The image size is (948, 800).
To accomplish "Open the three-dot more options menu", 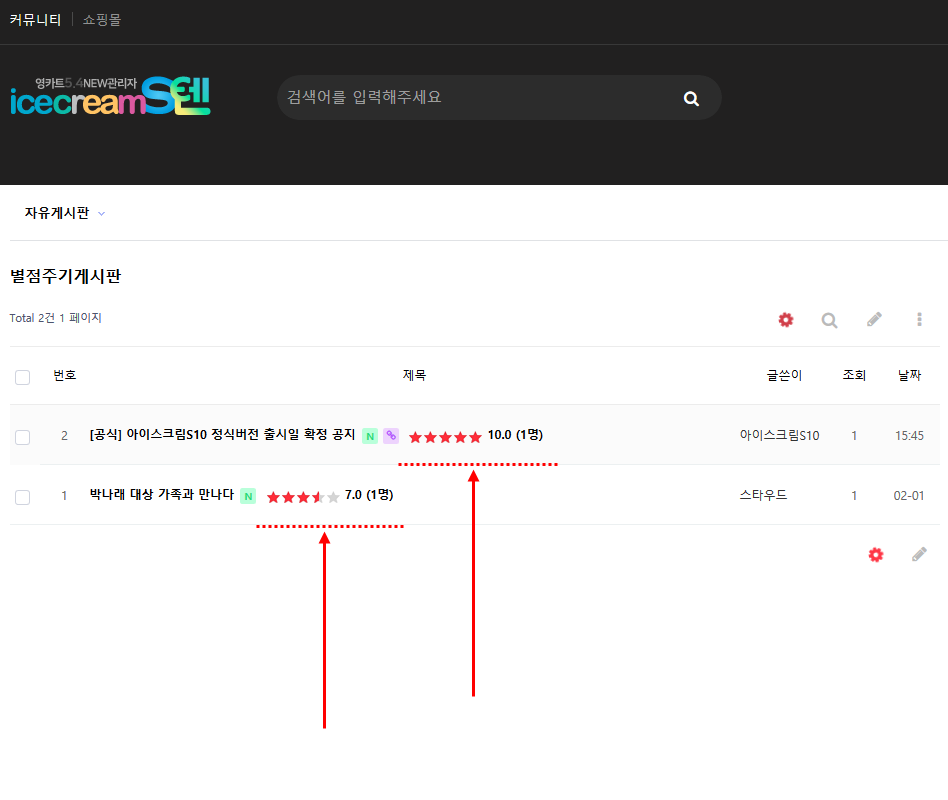I will [919, 320].
